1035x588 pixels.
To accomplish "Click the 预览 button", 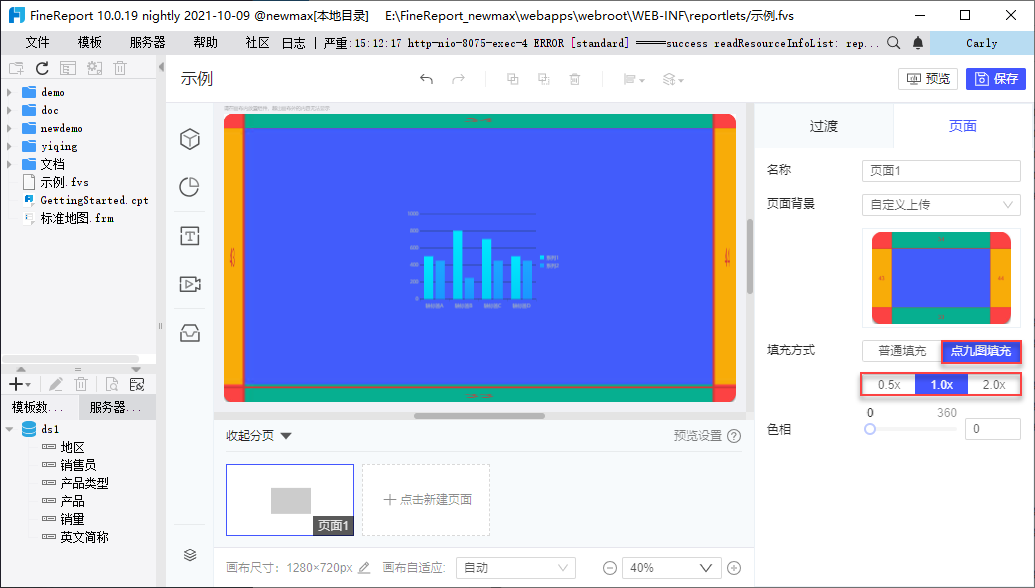I will 928,79.
